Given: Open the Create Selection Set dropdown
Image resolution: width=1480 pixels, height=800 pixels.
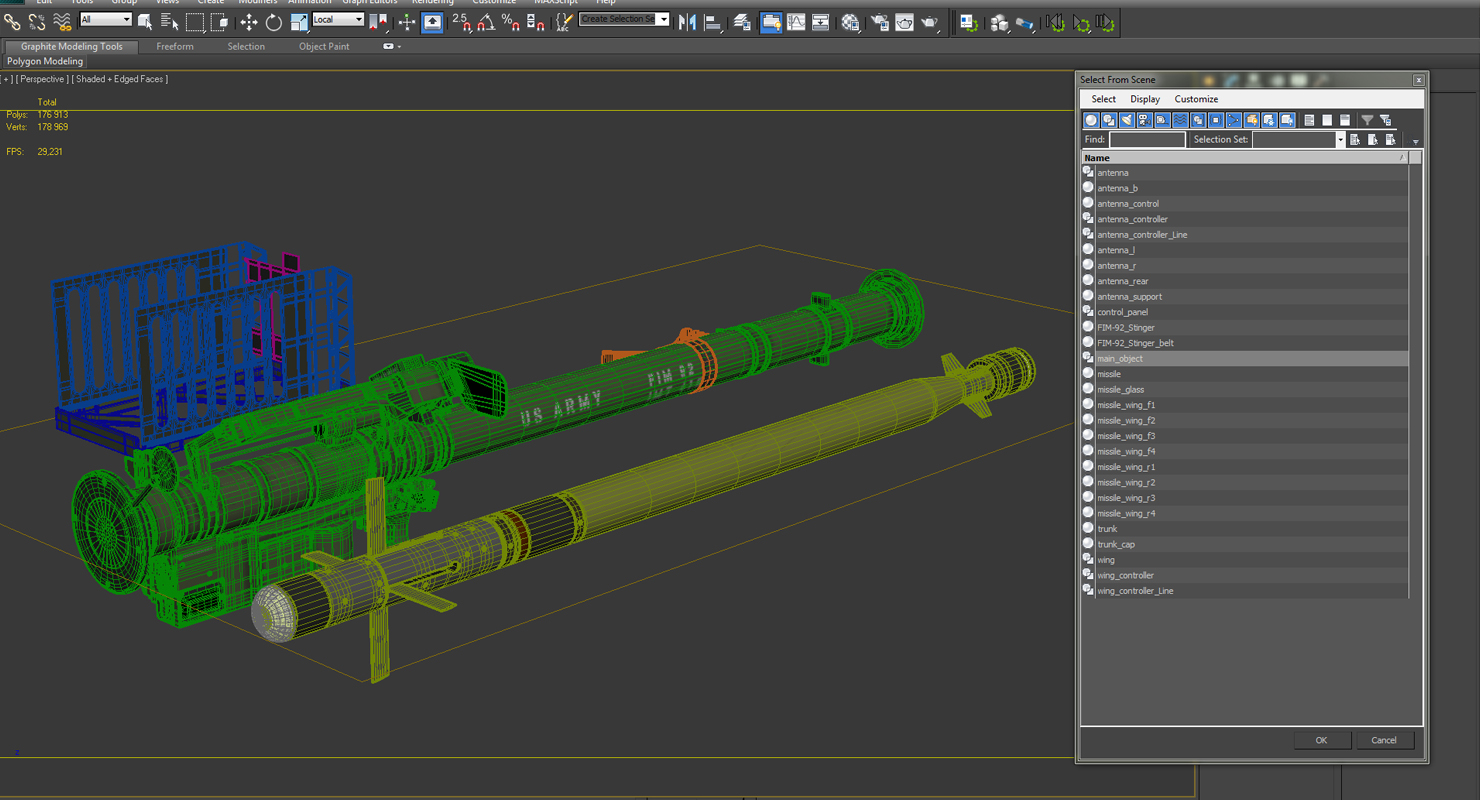Looking at the screenshot, I should pyautogui.click(x=624, y=19).
